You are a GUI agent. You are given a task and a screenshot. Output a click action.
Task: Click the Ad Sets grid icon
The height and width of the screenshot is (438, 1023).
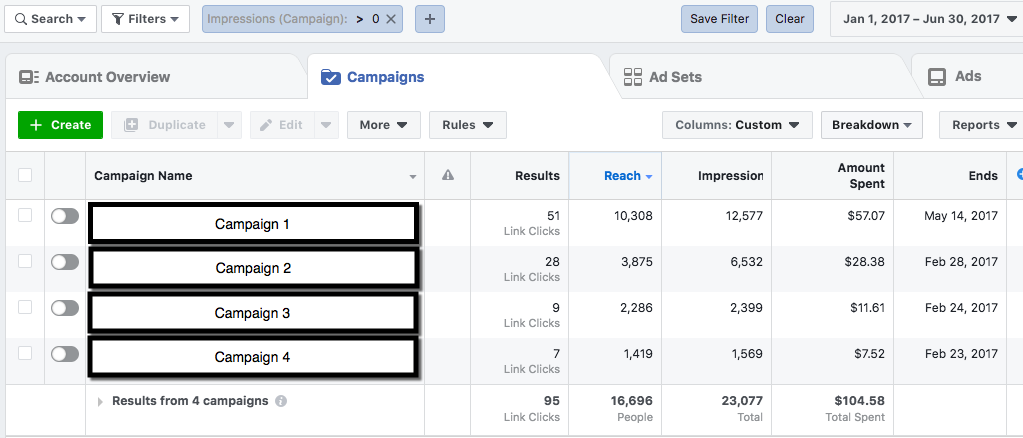(632, 77)
